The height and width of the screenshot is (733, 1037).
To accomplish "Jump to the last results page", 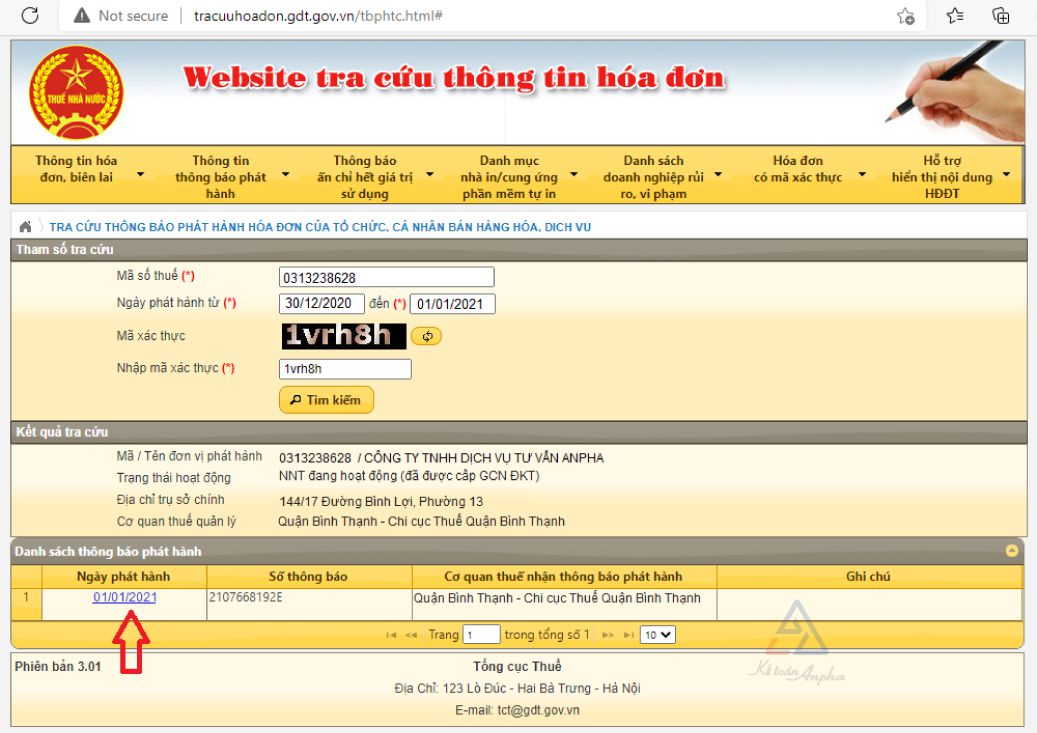I will click(628, 634).
